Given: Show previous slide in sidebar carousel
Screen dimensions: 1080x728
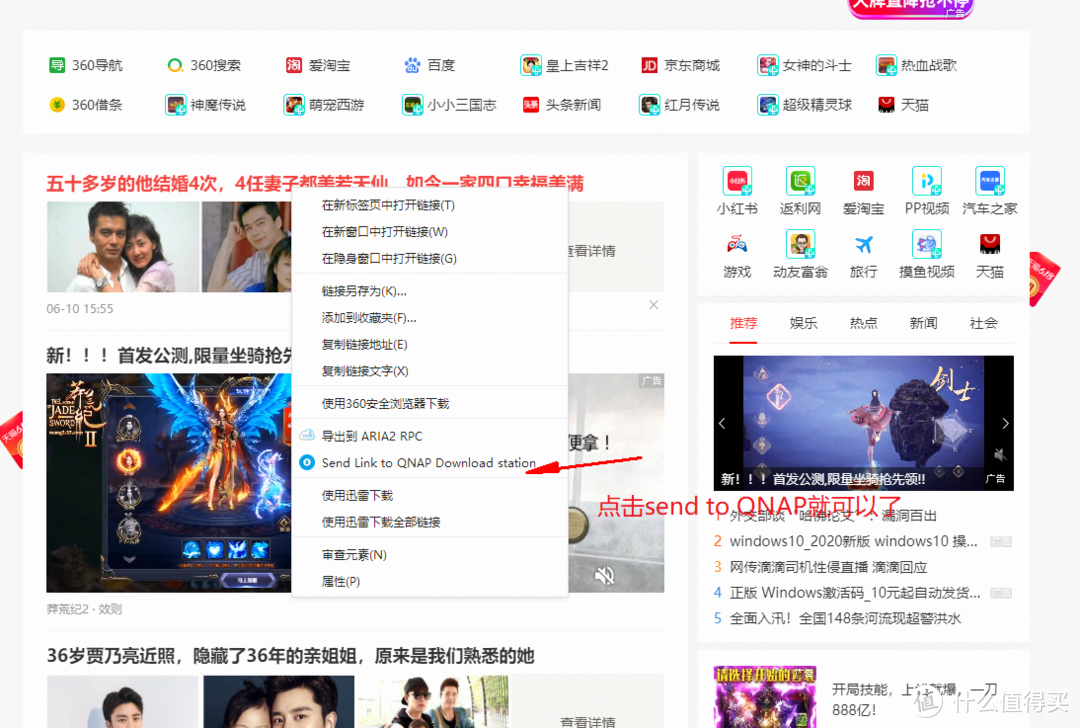Looking at the screenshot, I should pos(722,424).
